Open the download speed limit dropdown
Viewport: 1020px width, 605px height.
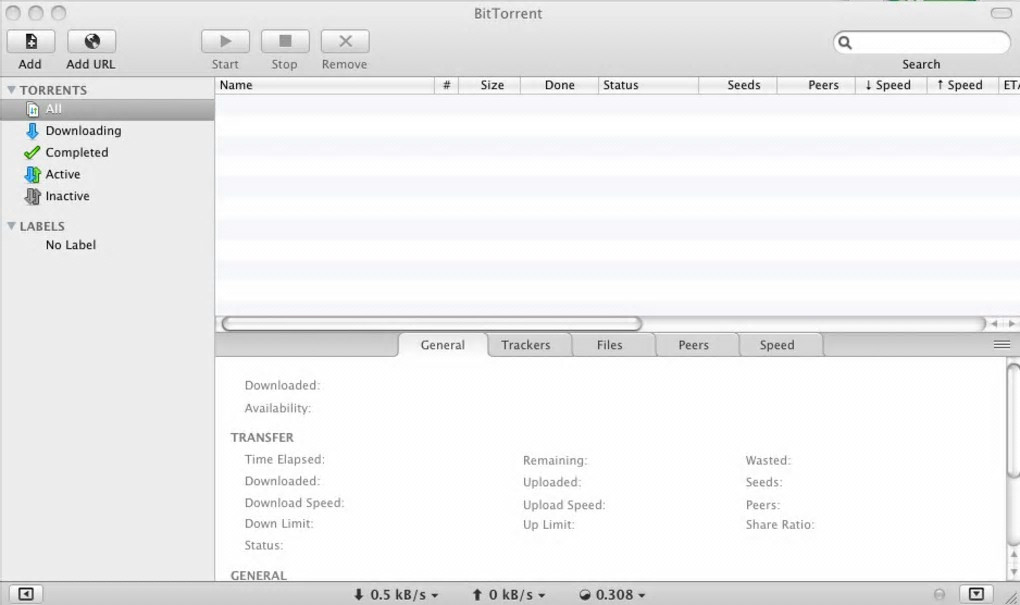[396, 595]
